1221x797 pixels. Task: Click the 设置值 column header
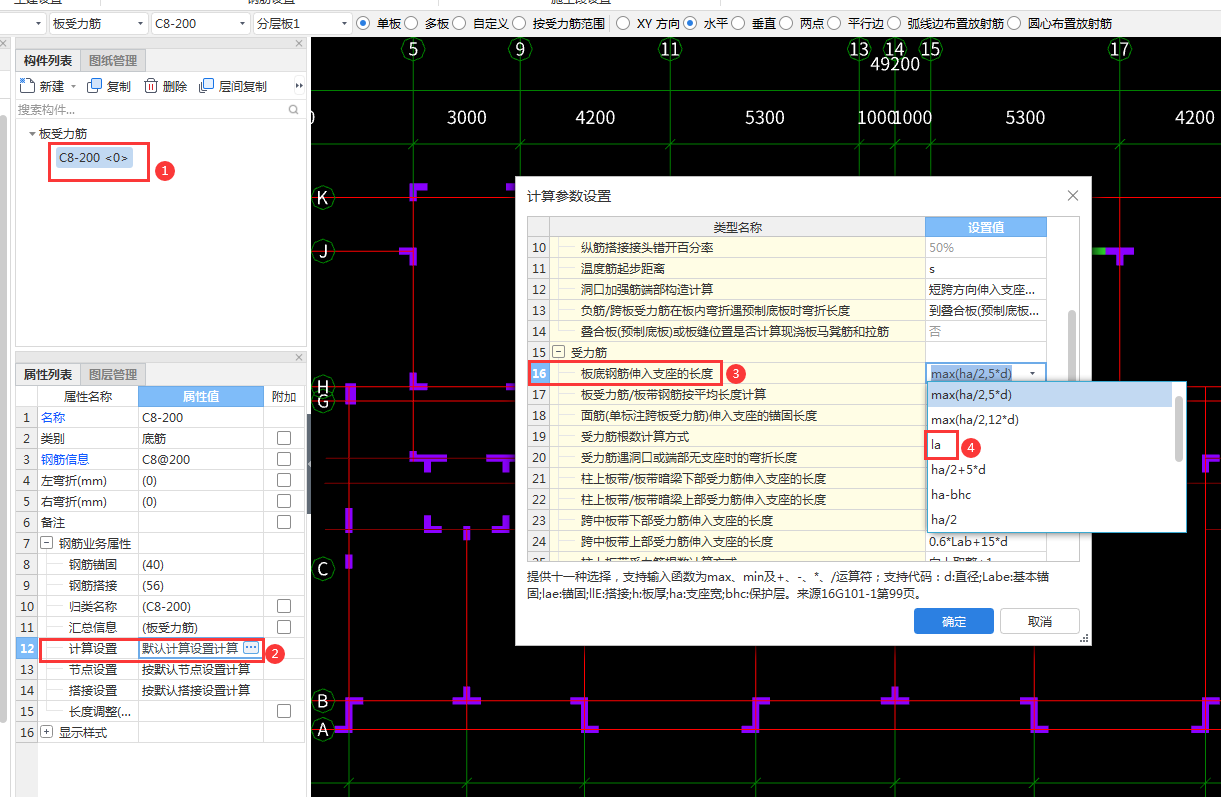[986, 227]
